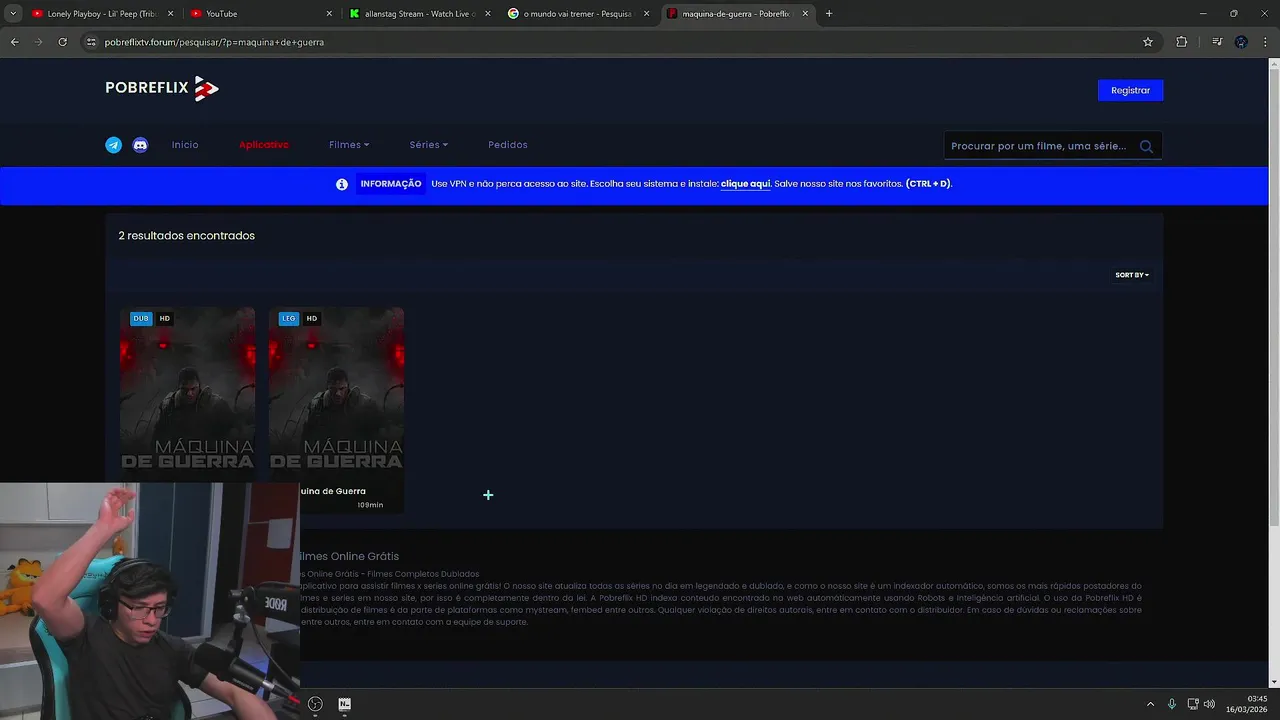The width and height of the screenshot is (1280, 720).
Task: Follow the 'clique aqui' VPN link
Action: pyautogui.click(x=745, y=184)
